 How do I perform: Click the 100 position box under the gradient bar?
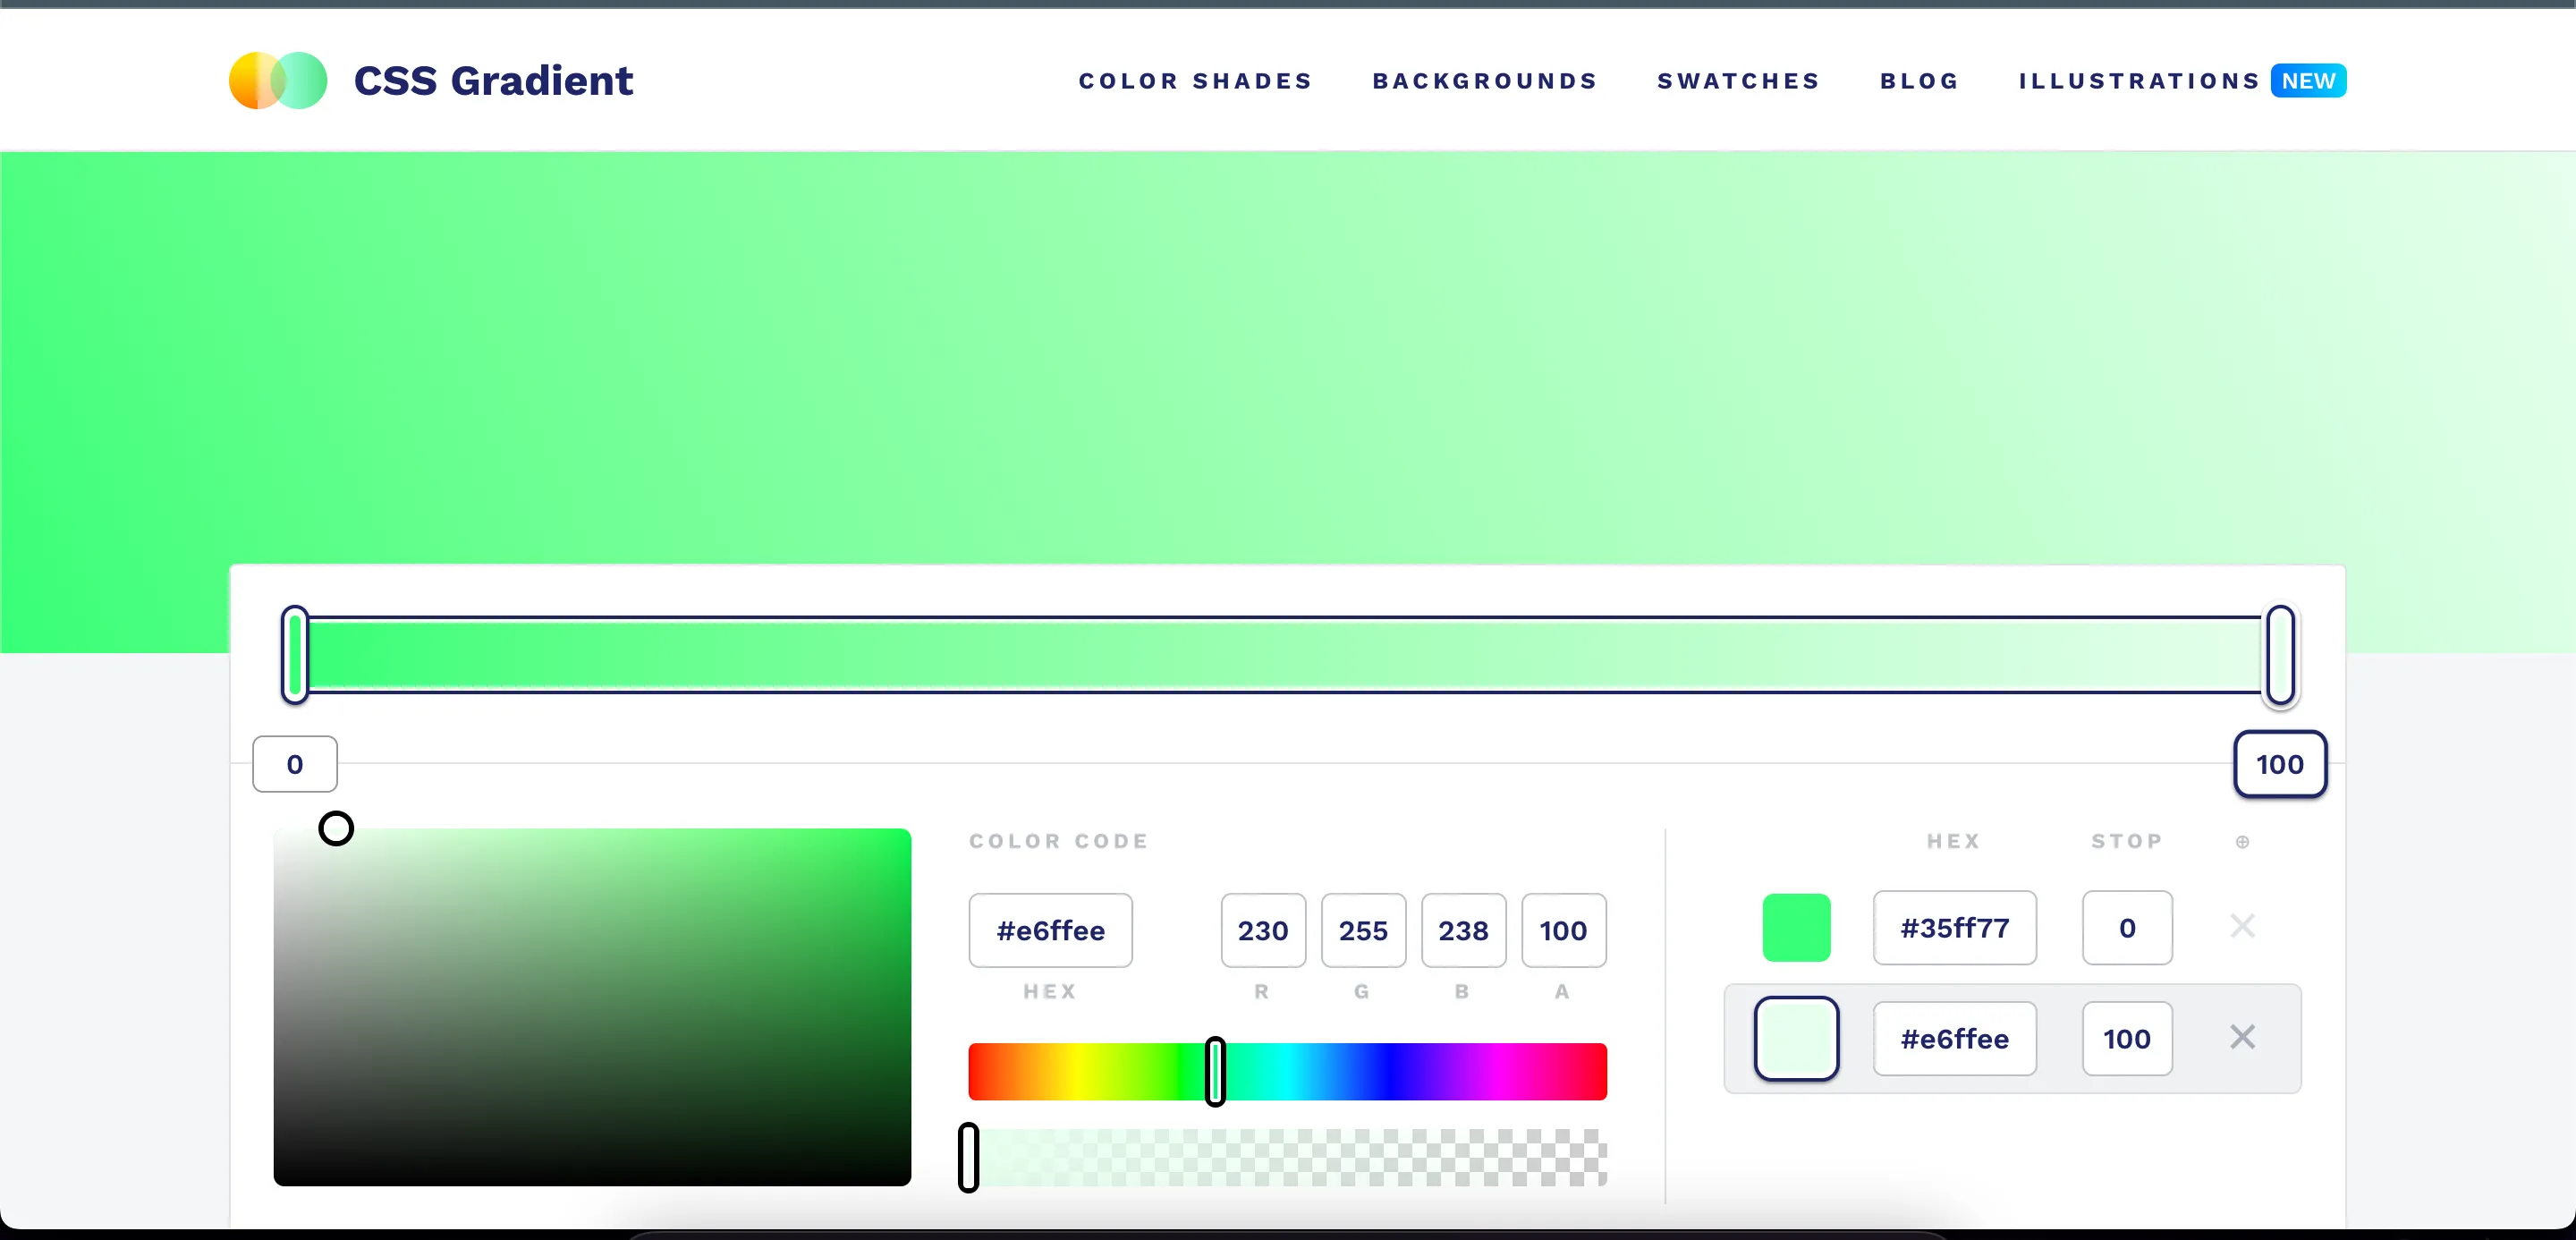click(2280, 764)
